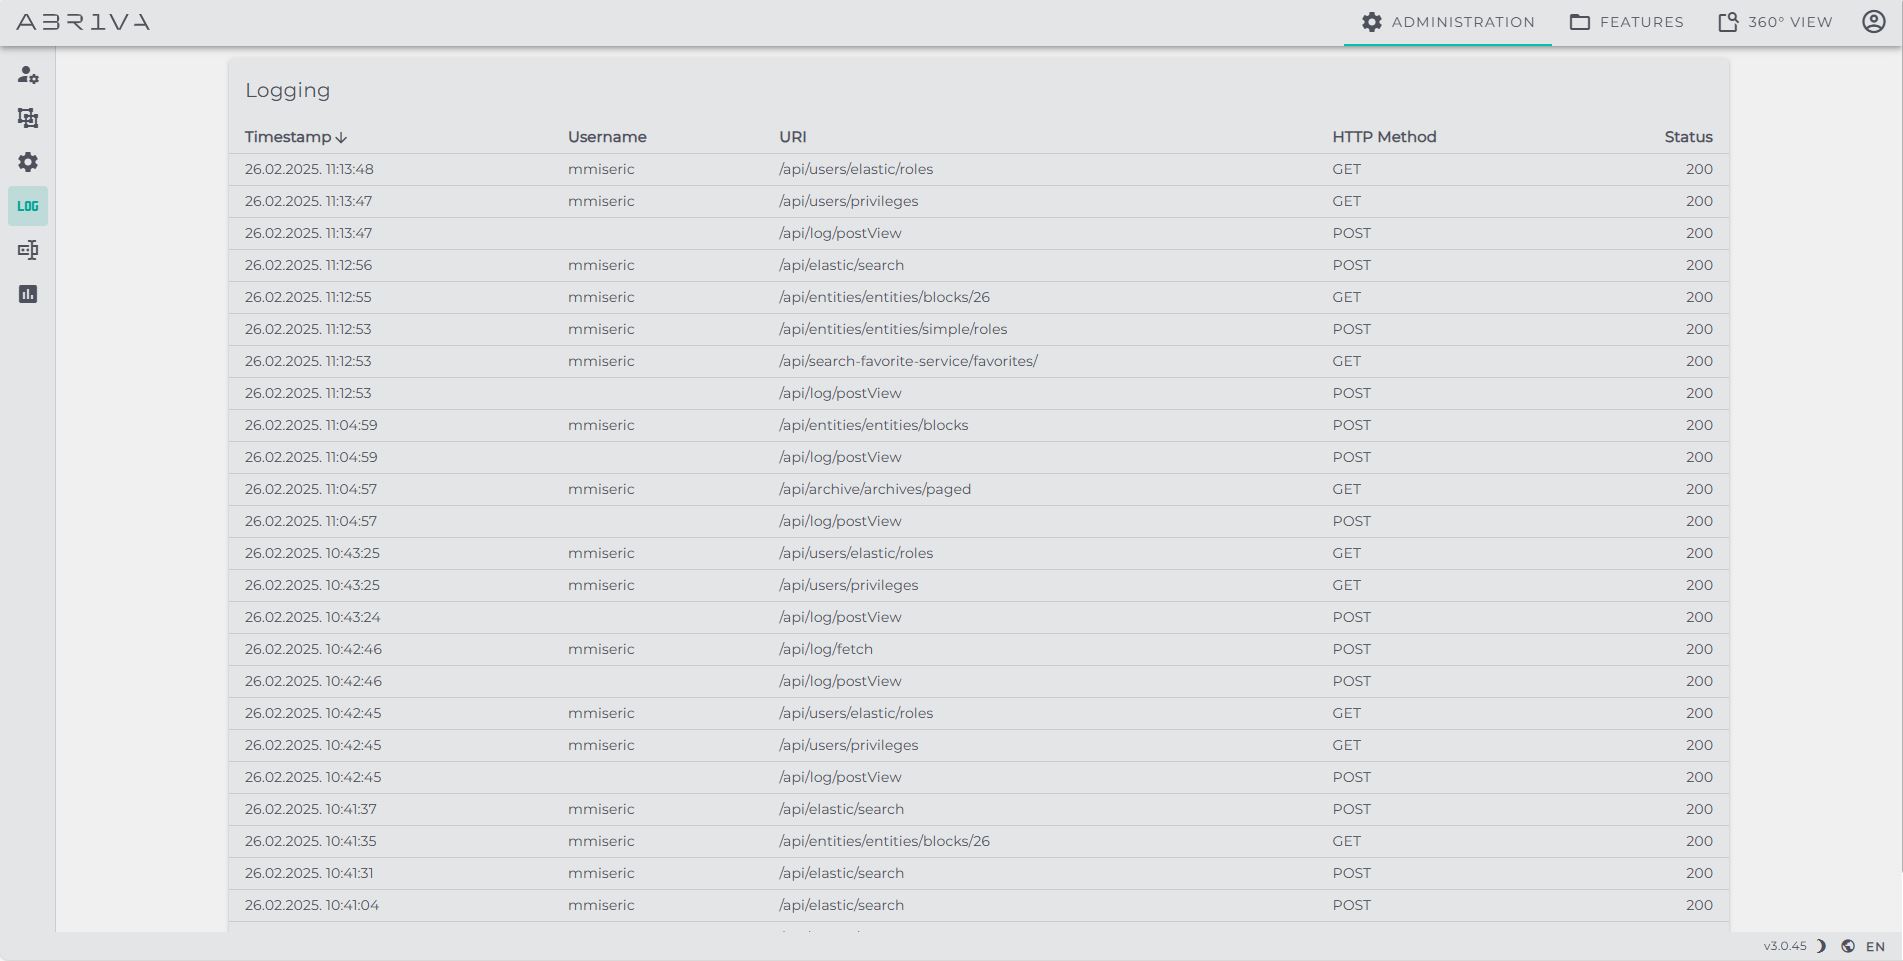This screenshot has width=1903, height=961.
Task: Click the globe language icon
Action: click(x=1848, y=946)
